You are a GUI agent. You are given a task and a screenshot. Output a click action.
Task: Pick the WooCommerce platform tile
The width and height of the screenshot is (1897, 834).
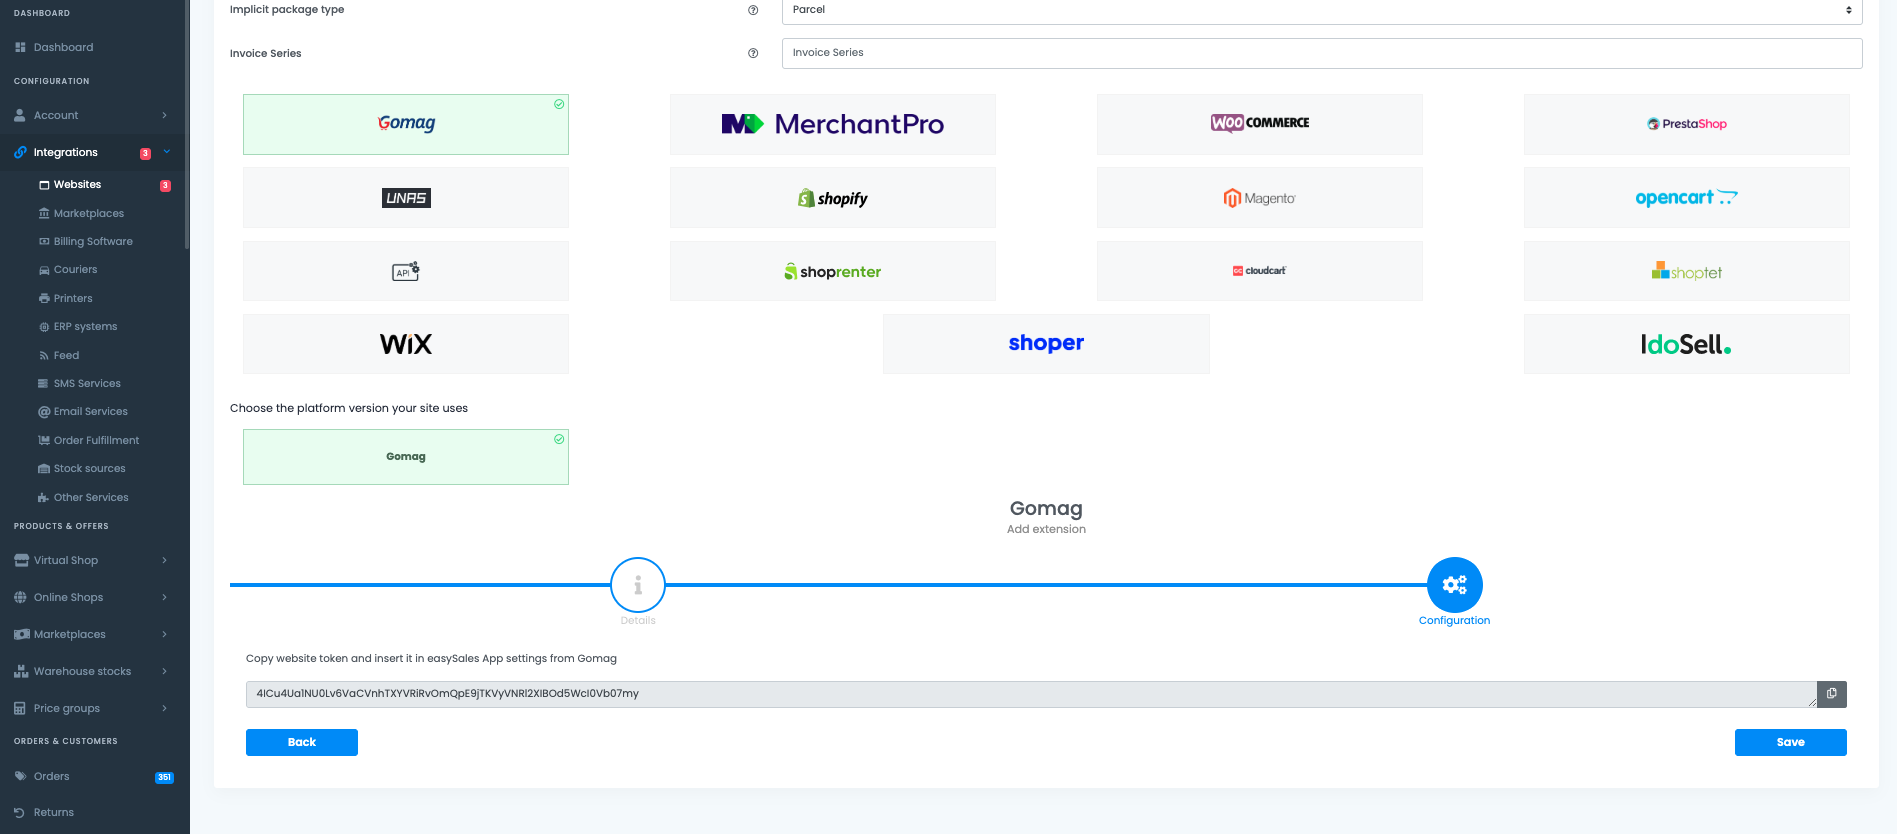pyautogui.click(x=1260, y=124)
